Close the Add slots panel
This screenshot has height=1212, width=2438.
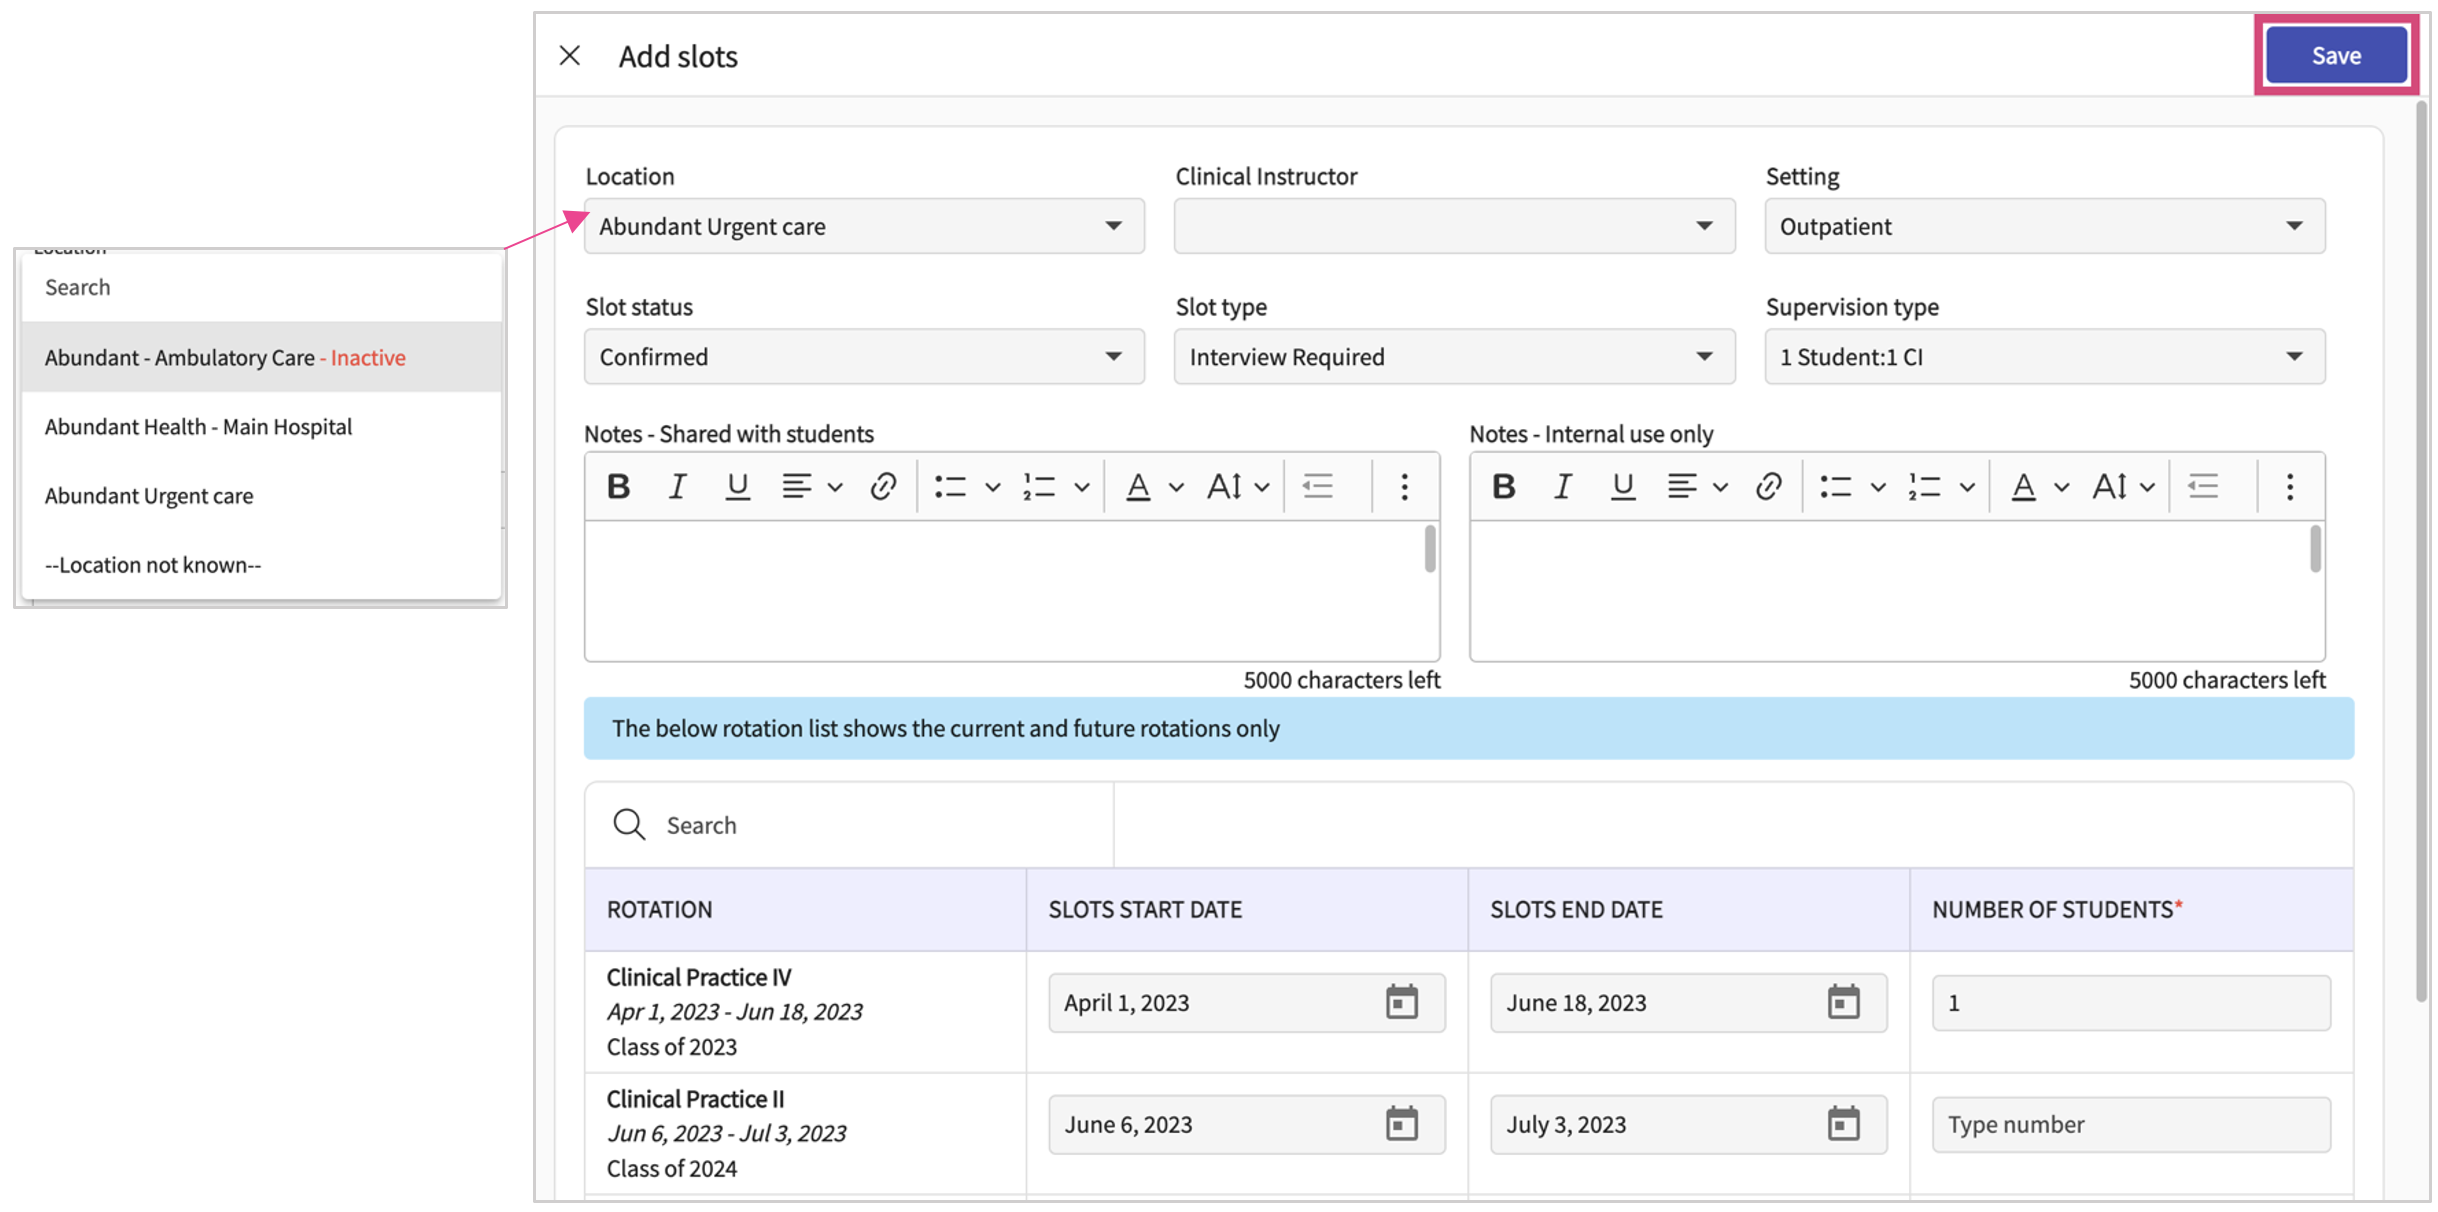click(570, 56)
